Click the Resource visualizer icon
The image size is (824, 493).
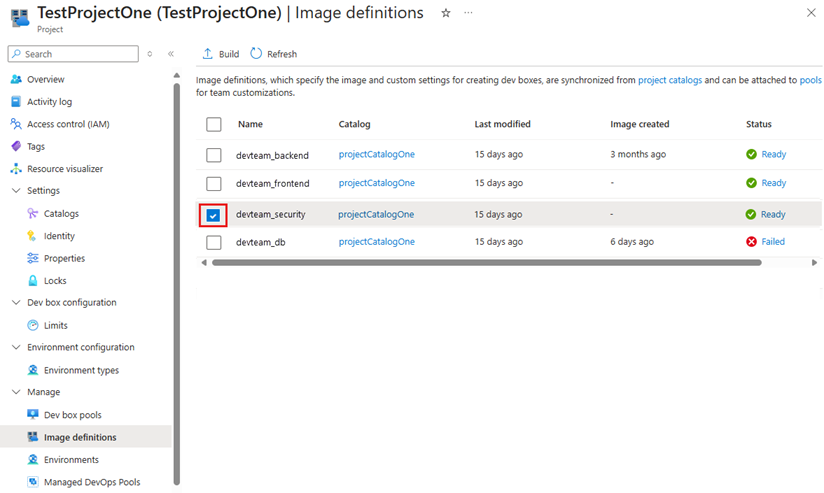[16, 169]
